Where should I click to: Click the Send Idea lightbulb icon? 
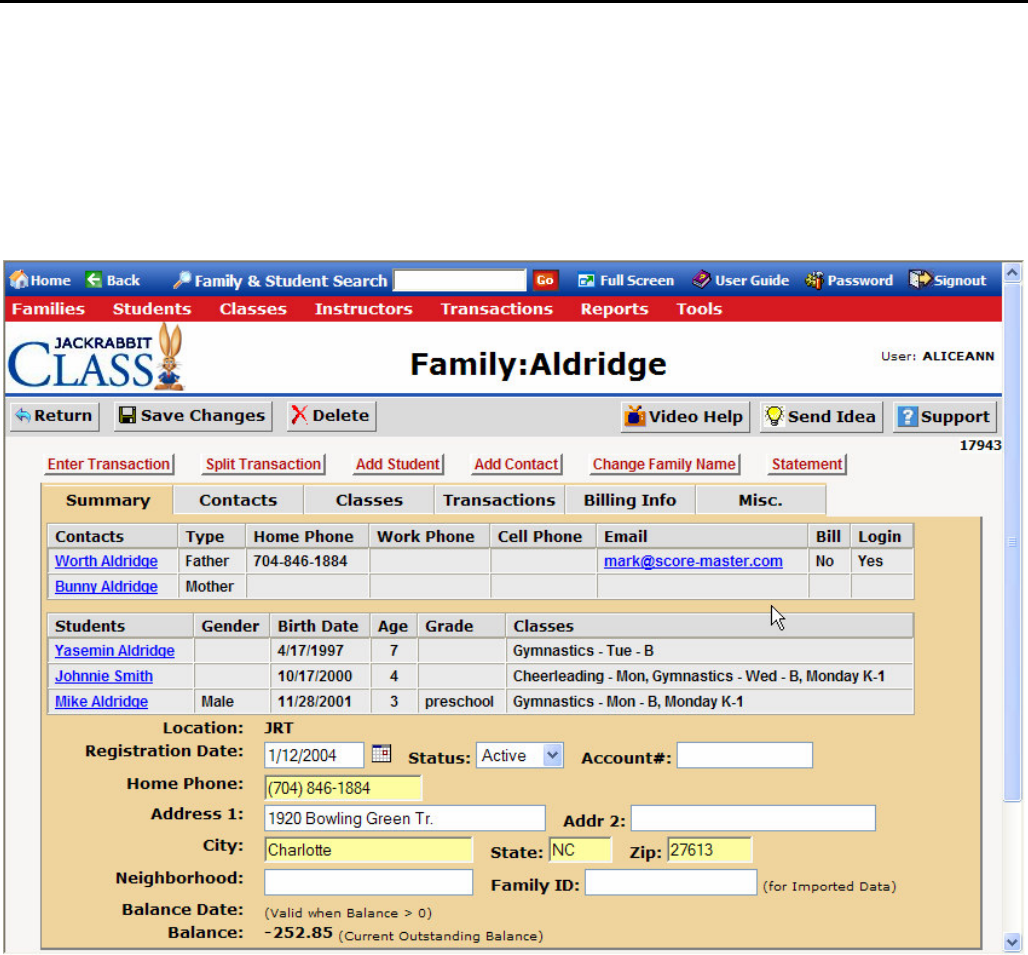774,416
